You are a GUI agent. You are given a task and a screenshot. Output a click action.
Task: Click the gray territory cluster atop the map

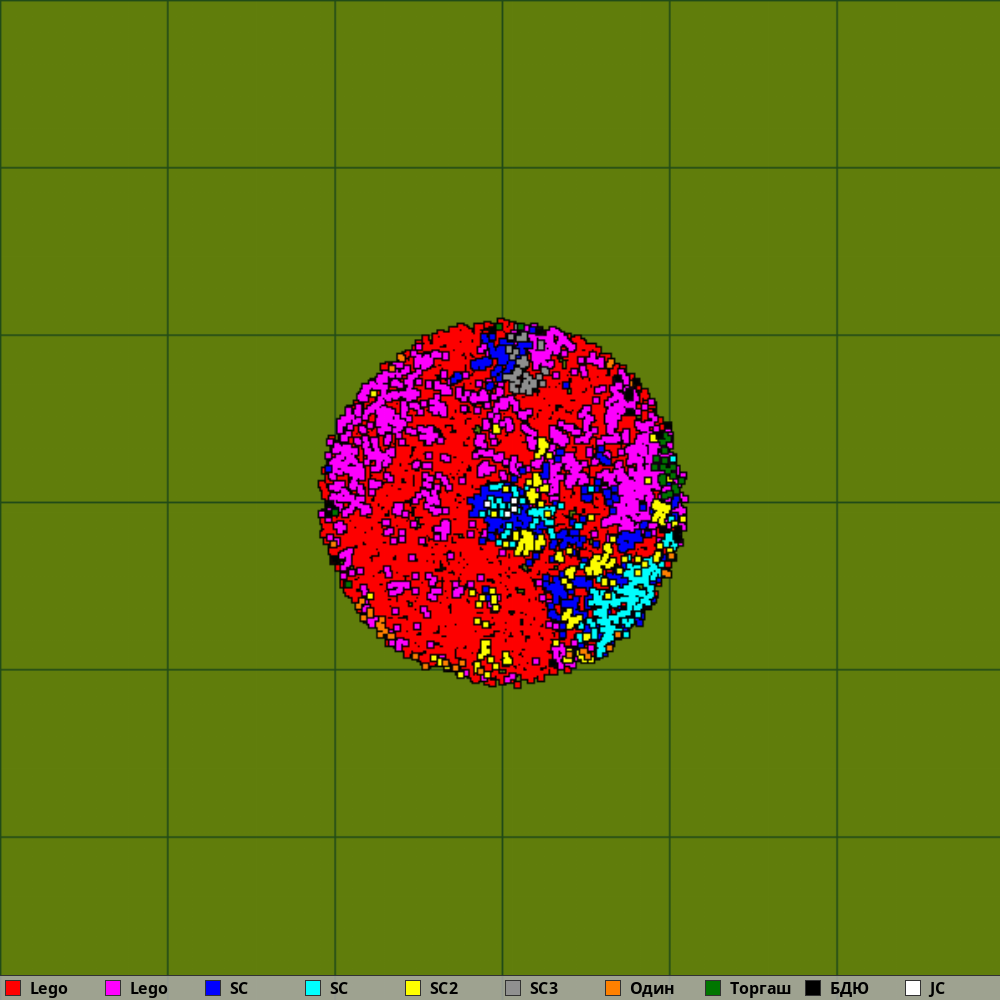pos(522,372)
